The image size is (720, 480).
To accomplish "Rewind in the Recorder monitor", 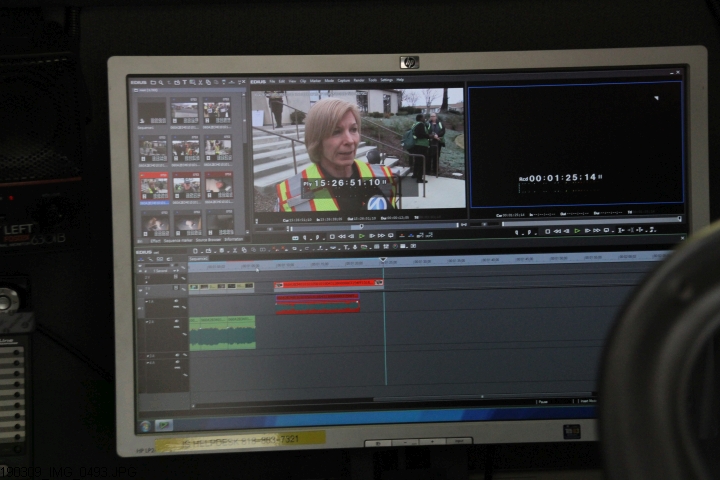I will pos(557,232).
